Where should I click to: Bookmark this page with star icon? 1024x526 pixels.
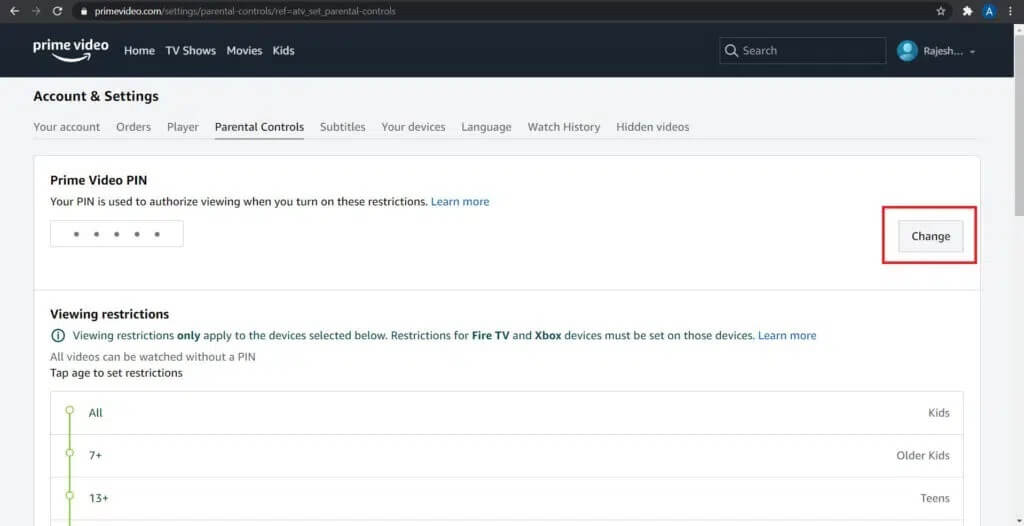pos(940,11)
